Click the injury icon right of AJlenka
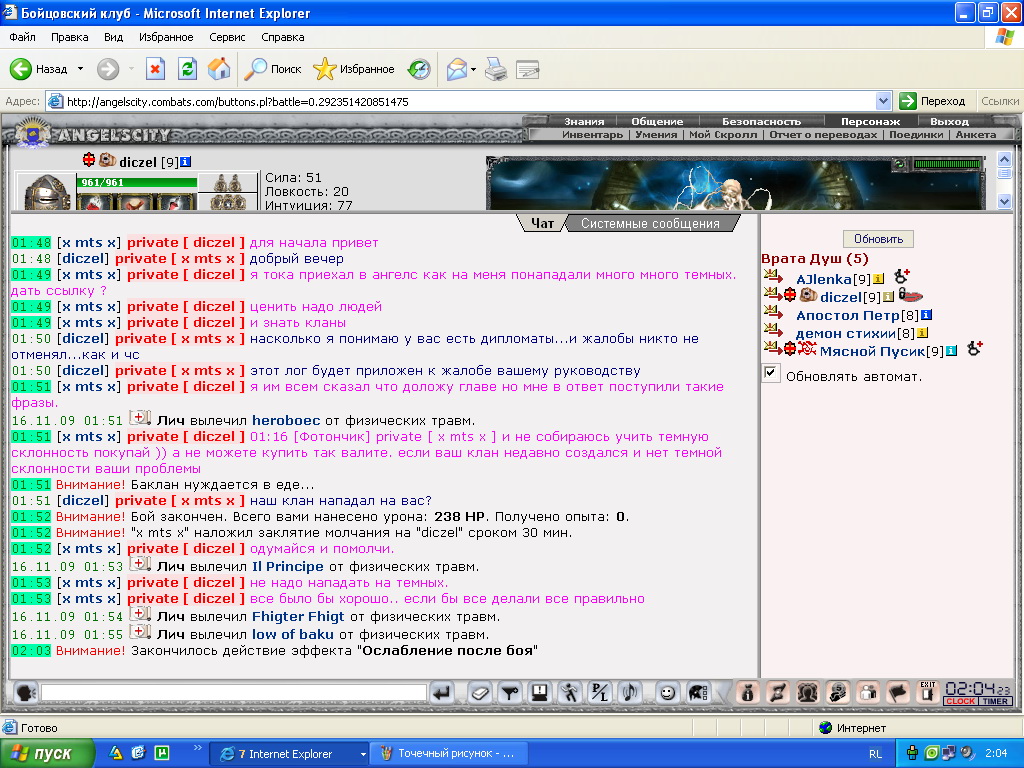This screenshot has width=1024, height=768. pyautogui.click(x=903, y=277)
